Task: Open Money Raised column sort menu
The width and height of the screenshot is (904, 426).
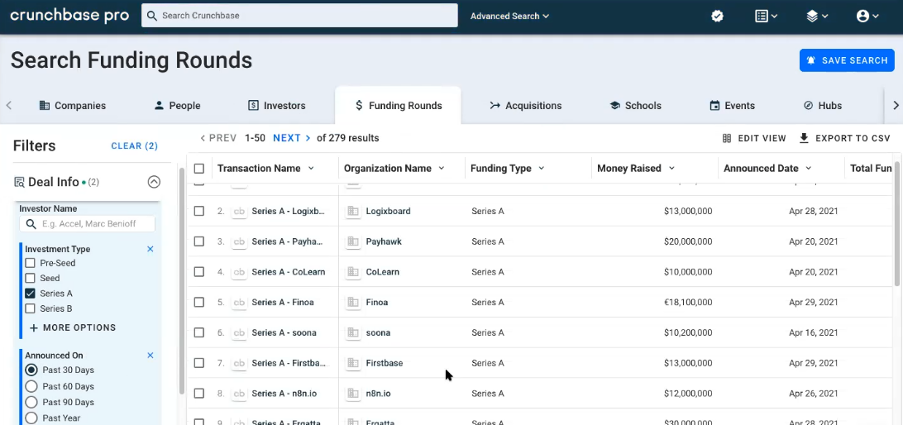Action: point(672,168)
